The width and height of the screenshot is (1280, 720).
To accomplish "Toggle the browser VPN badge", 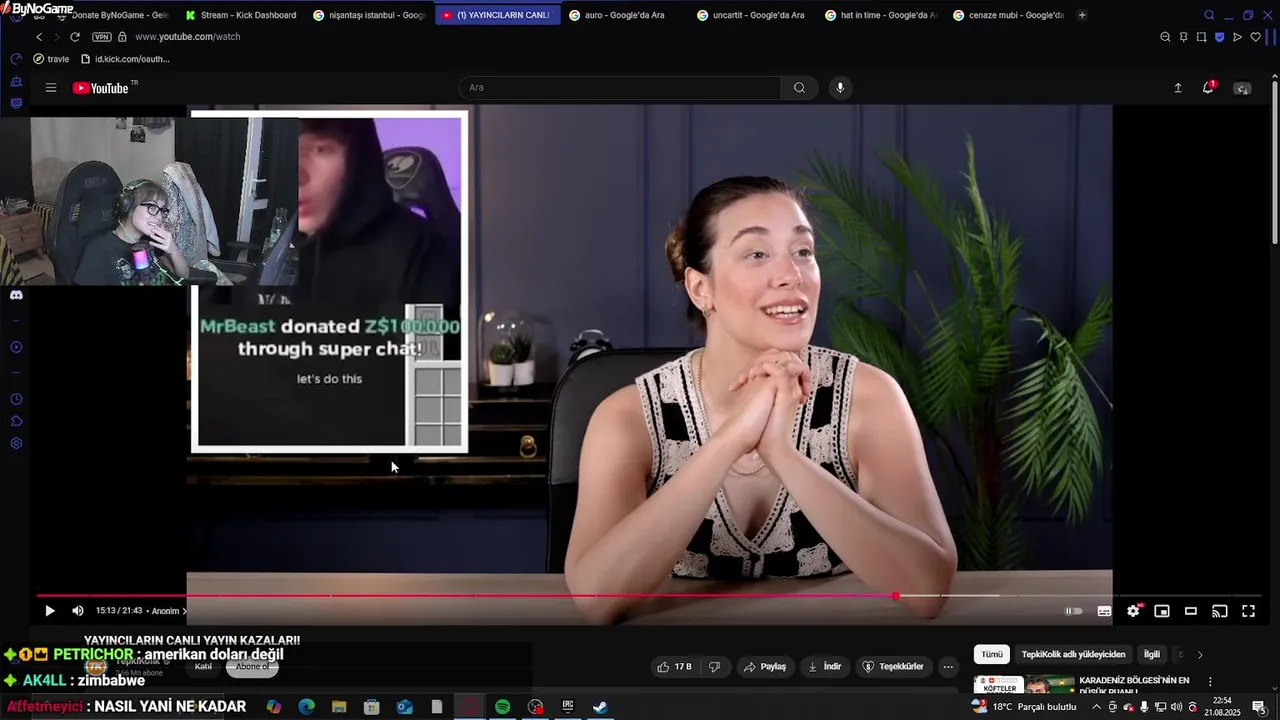I will pos(101,37).
